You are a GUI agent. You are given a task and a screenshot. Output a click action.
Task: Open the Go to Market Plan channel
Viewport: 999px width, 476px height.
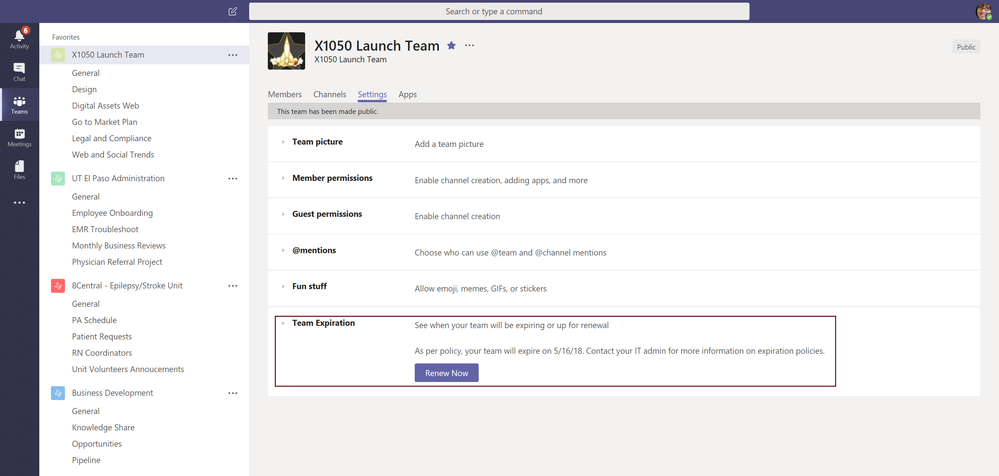pos(104,122)
